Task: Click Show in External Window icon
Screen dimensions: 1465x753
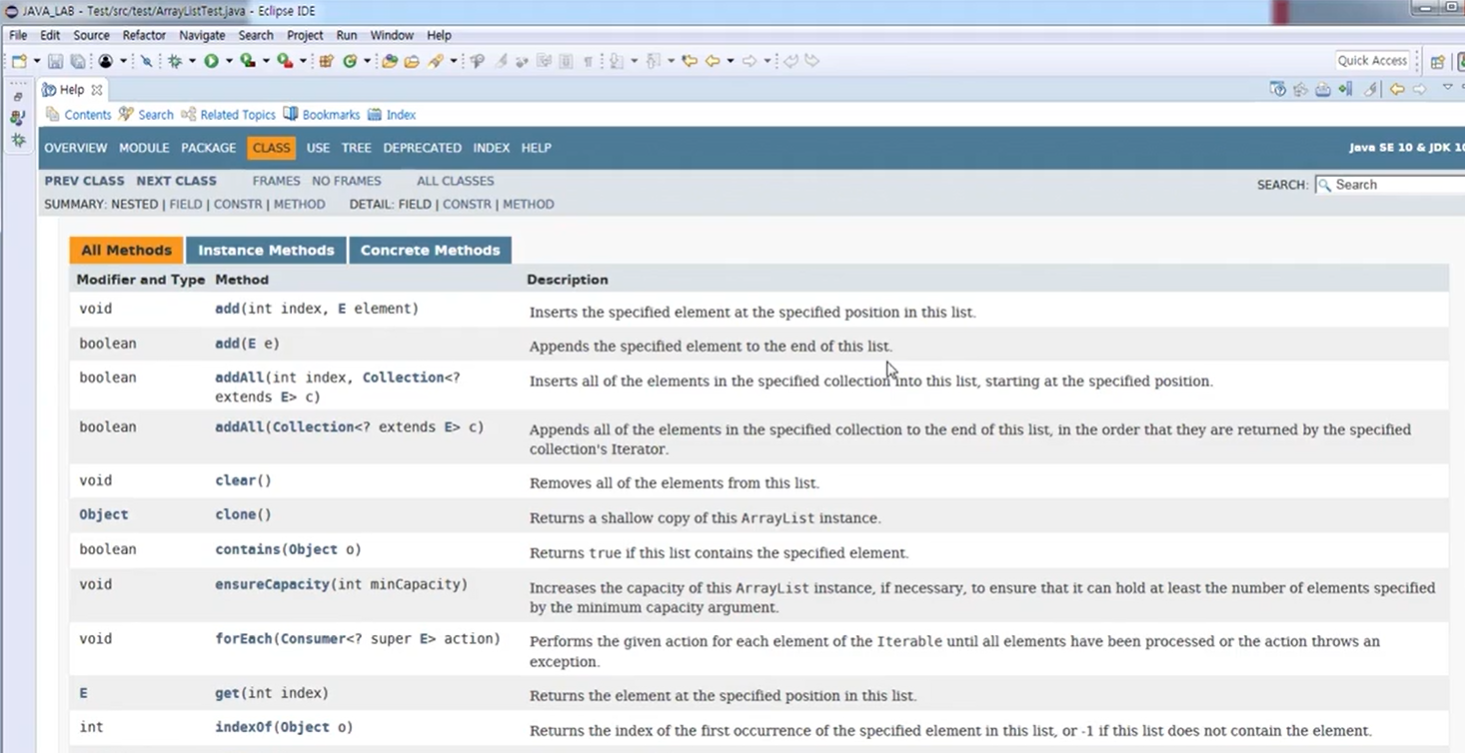Action: (x=1278, y=89)
